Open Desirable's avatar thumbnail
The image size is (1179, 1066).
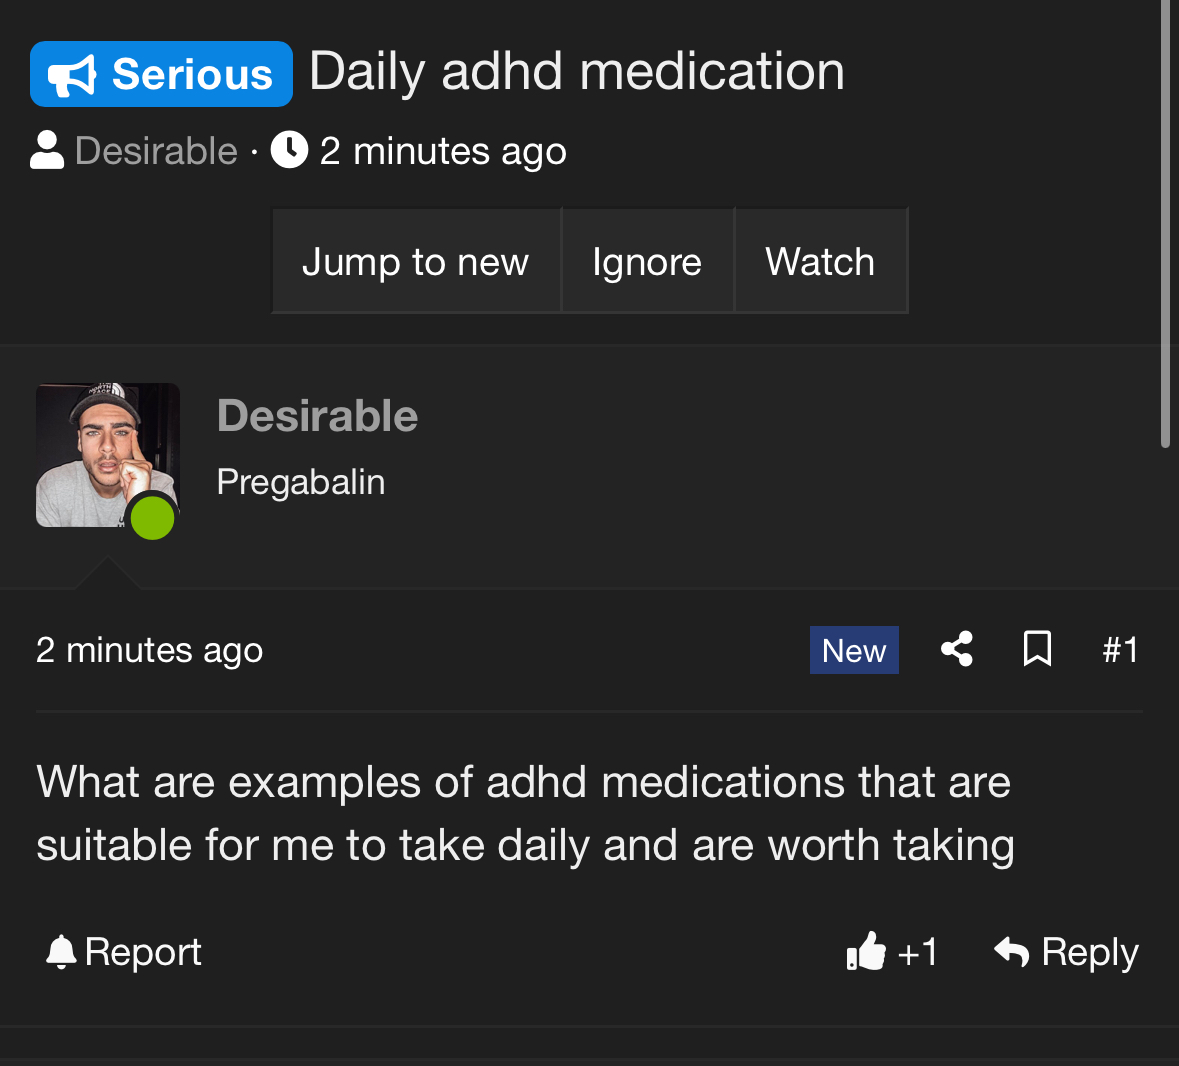pos(108,455)
